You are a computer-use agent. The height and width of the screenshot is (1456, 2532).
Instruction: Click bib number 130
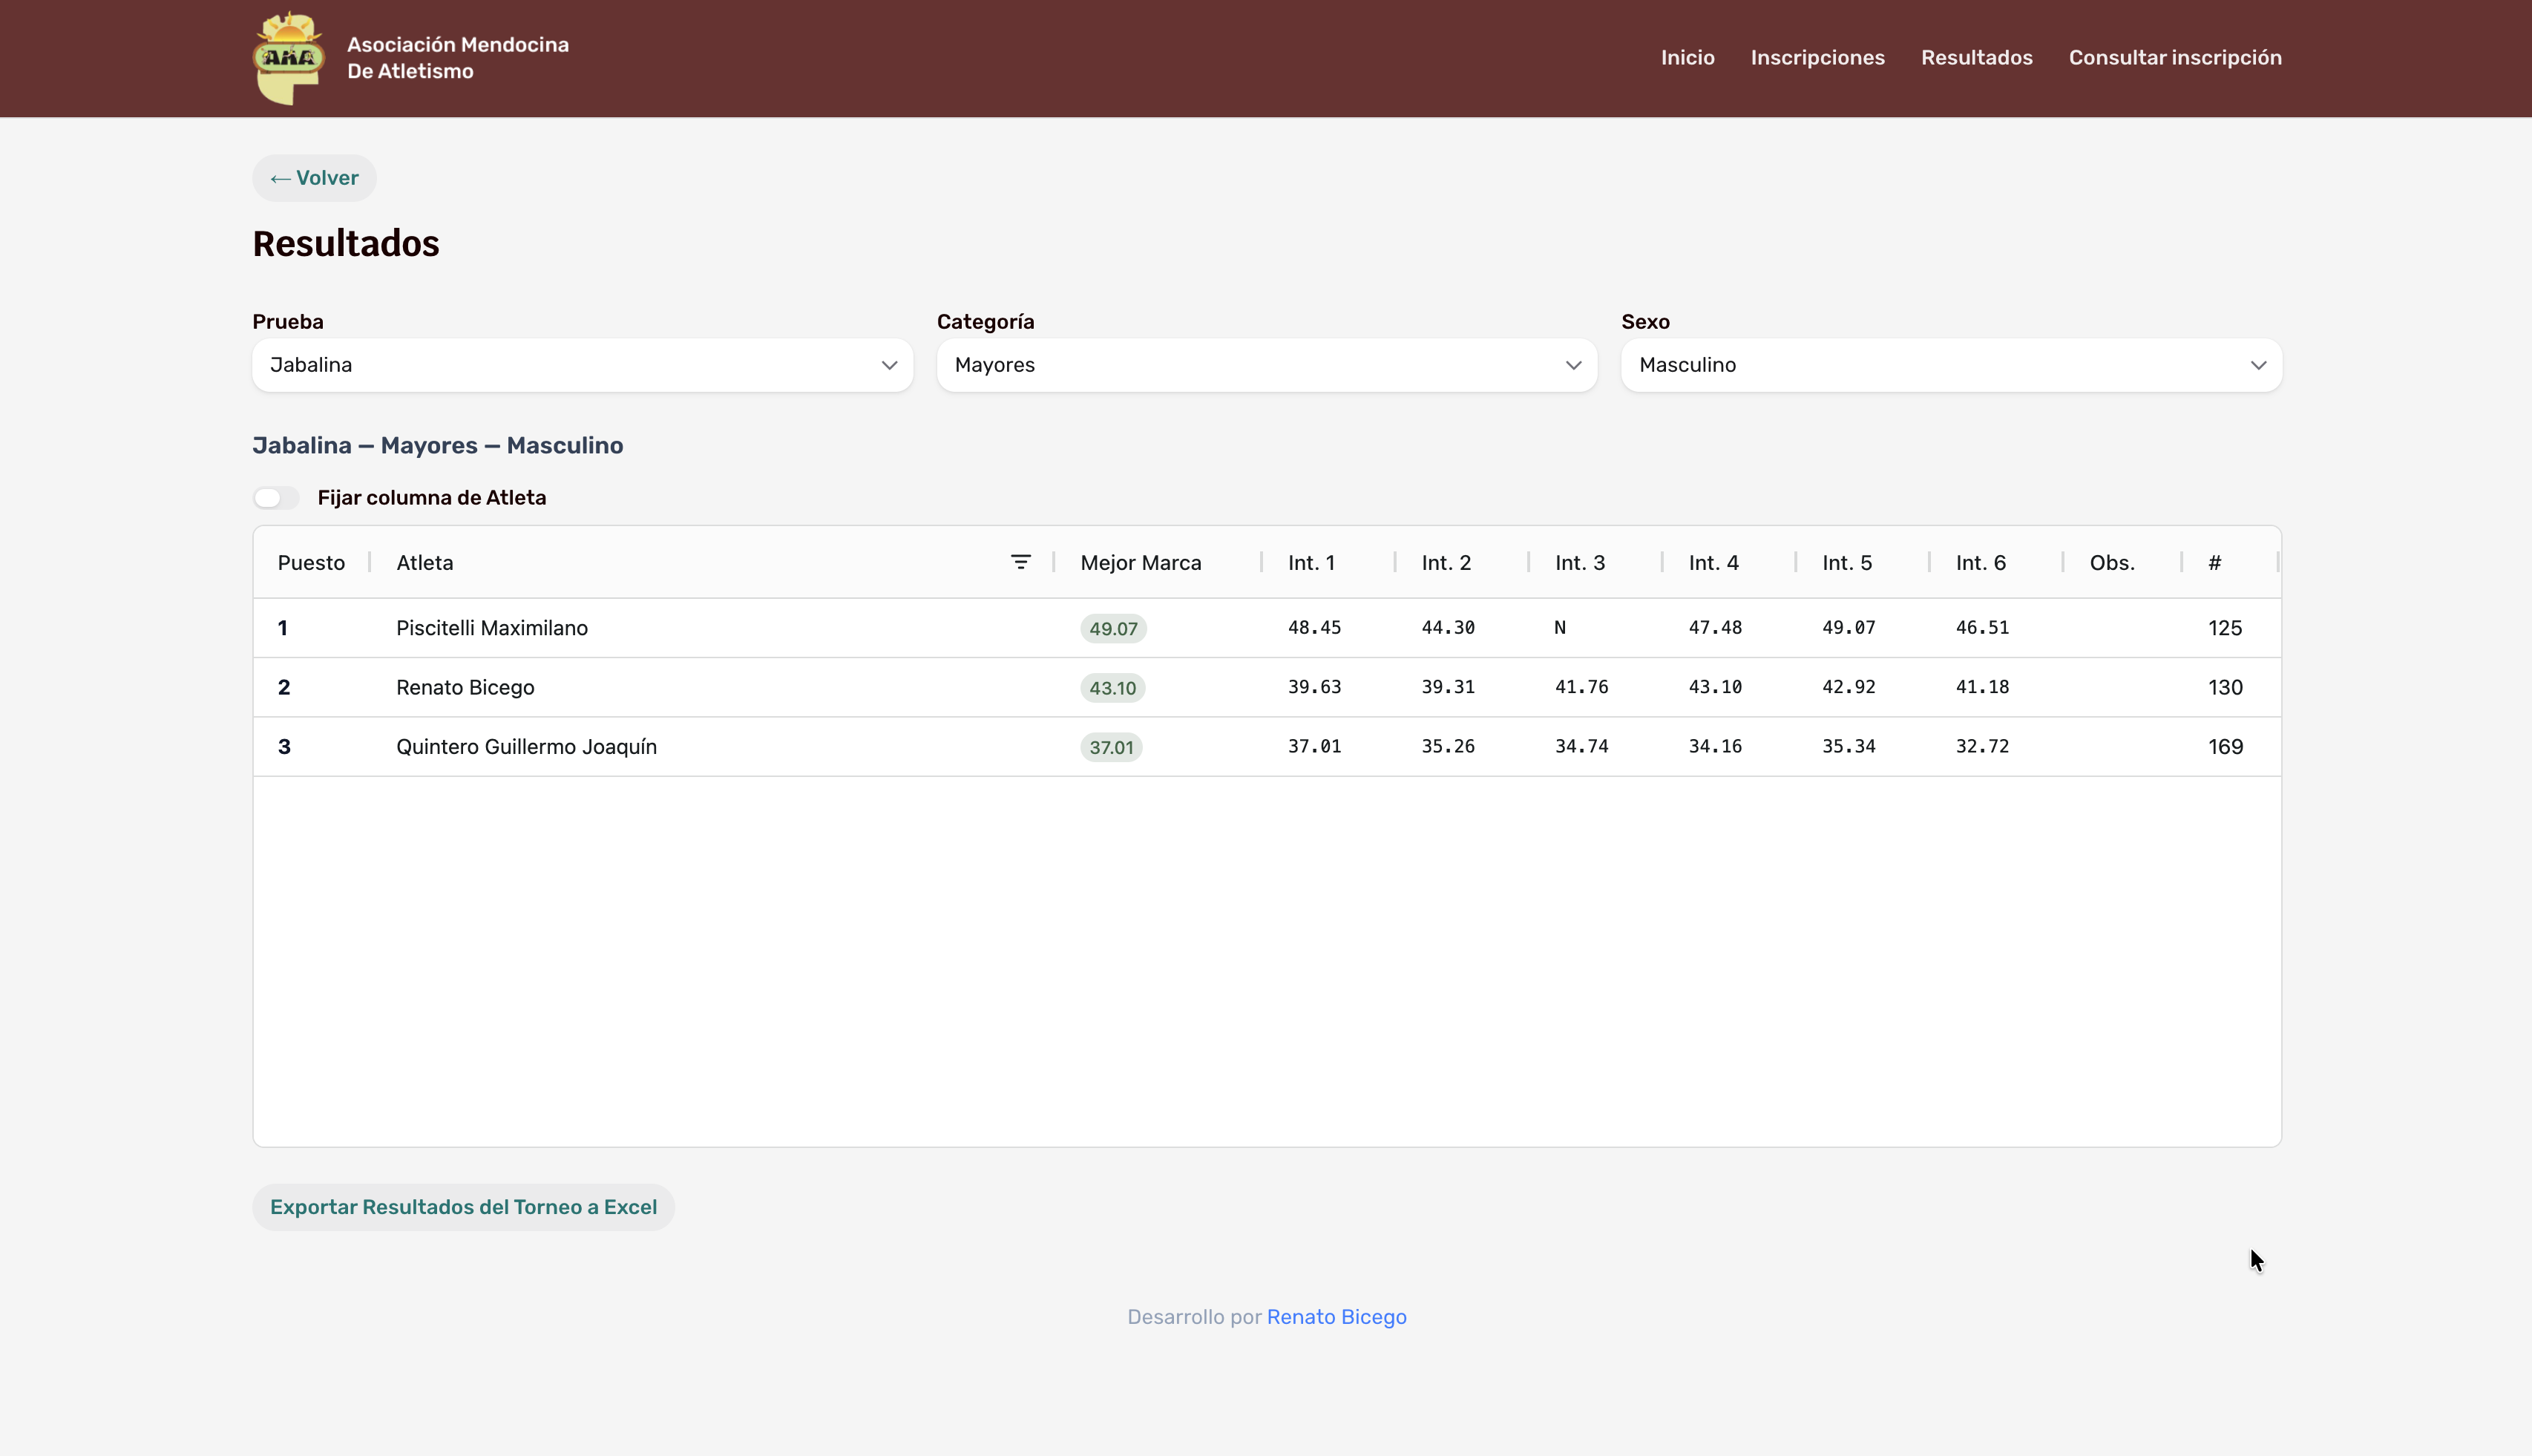coord(2225,687)
